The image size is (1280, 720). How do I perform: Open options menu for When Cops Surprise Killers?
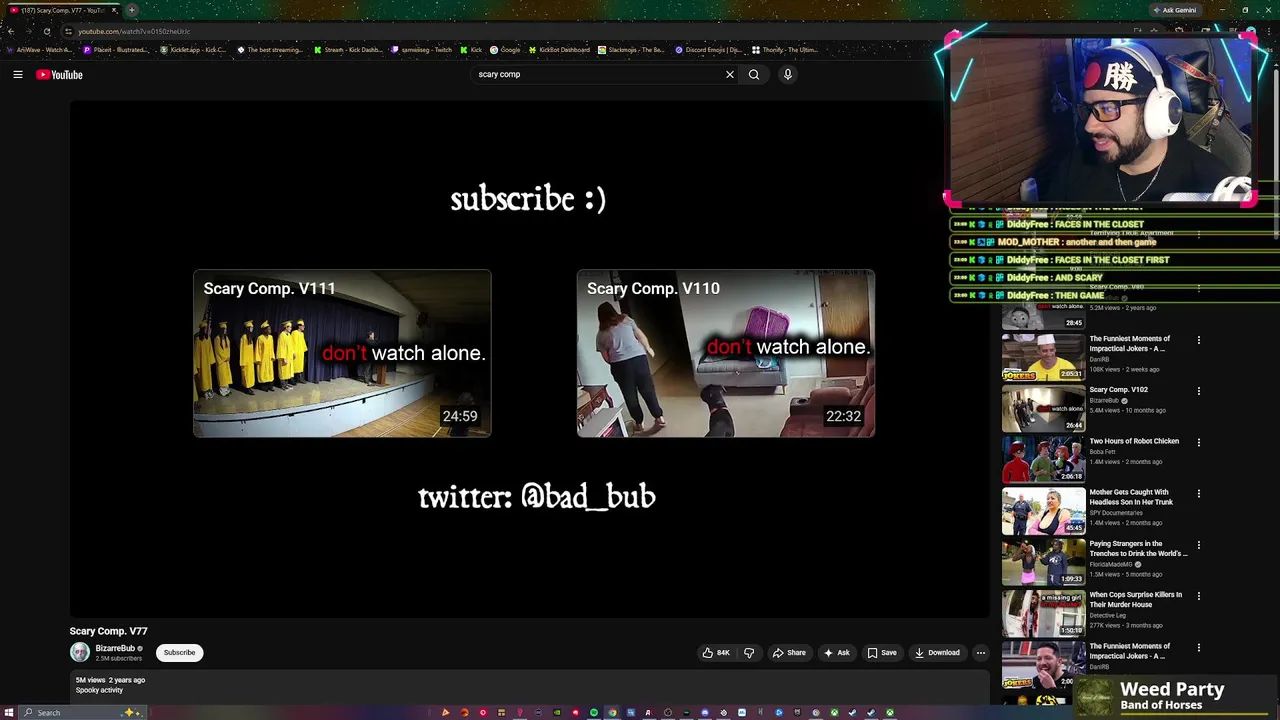1199,596
